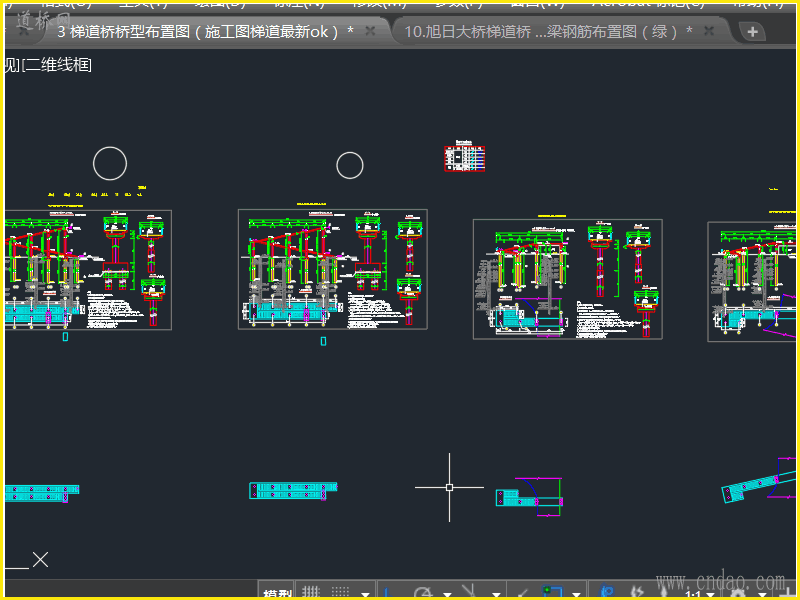This screenshot has height=600, width=800.
Task: Toggle annotation objects visibility icon
Action: (x=607, y=591)
